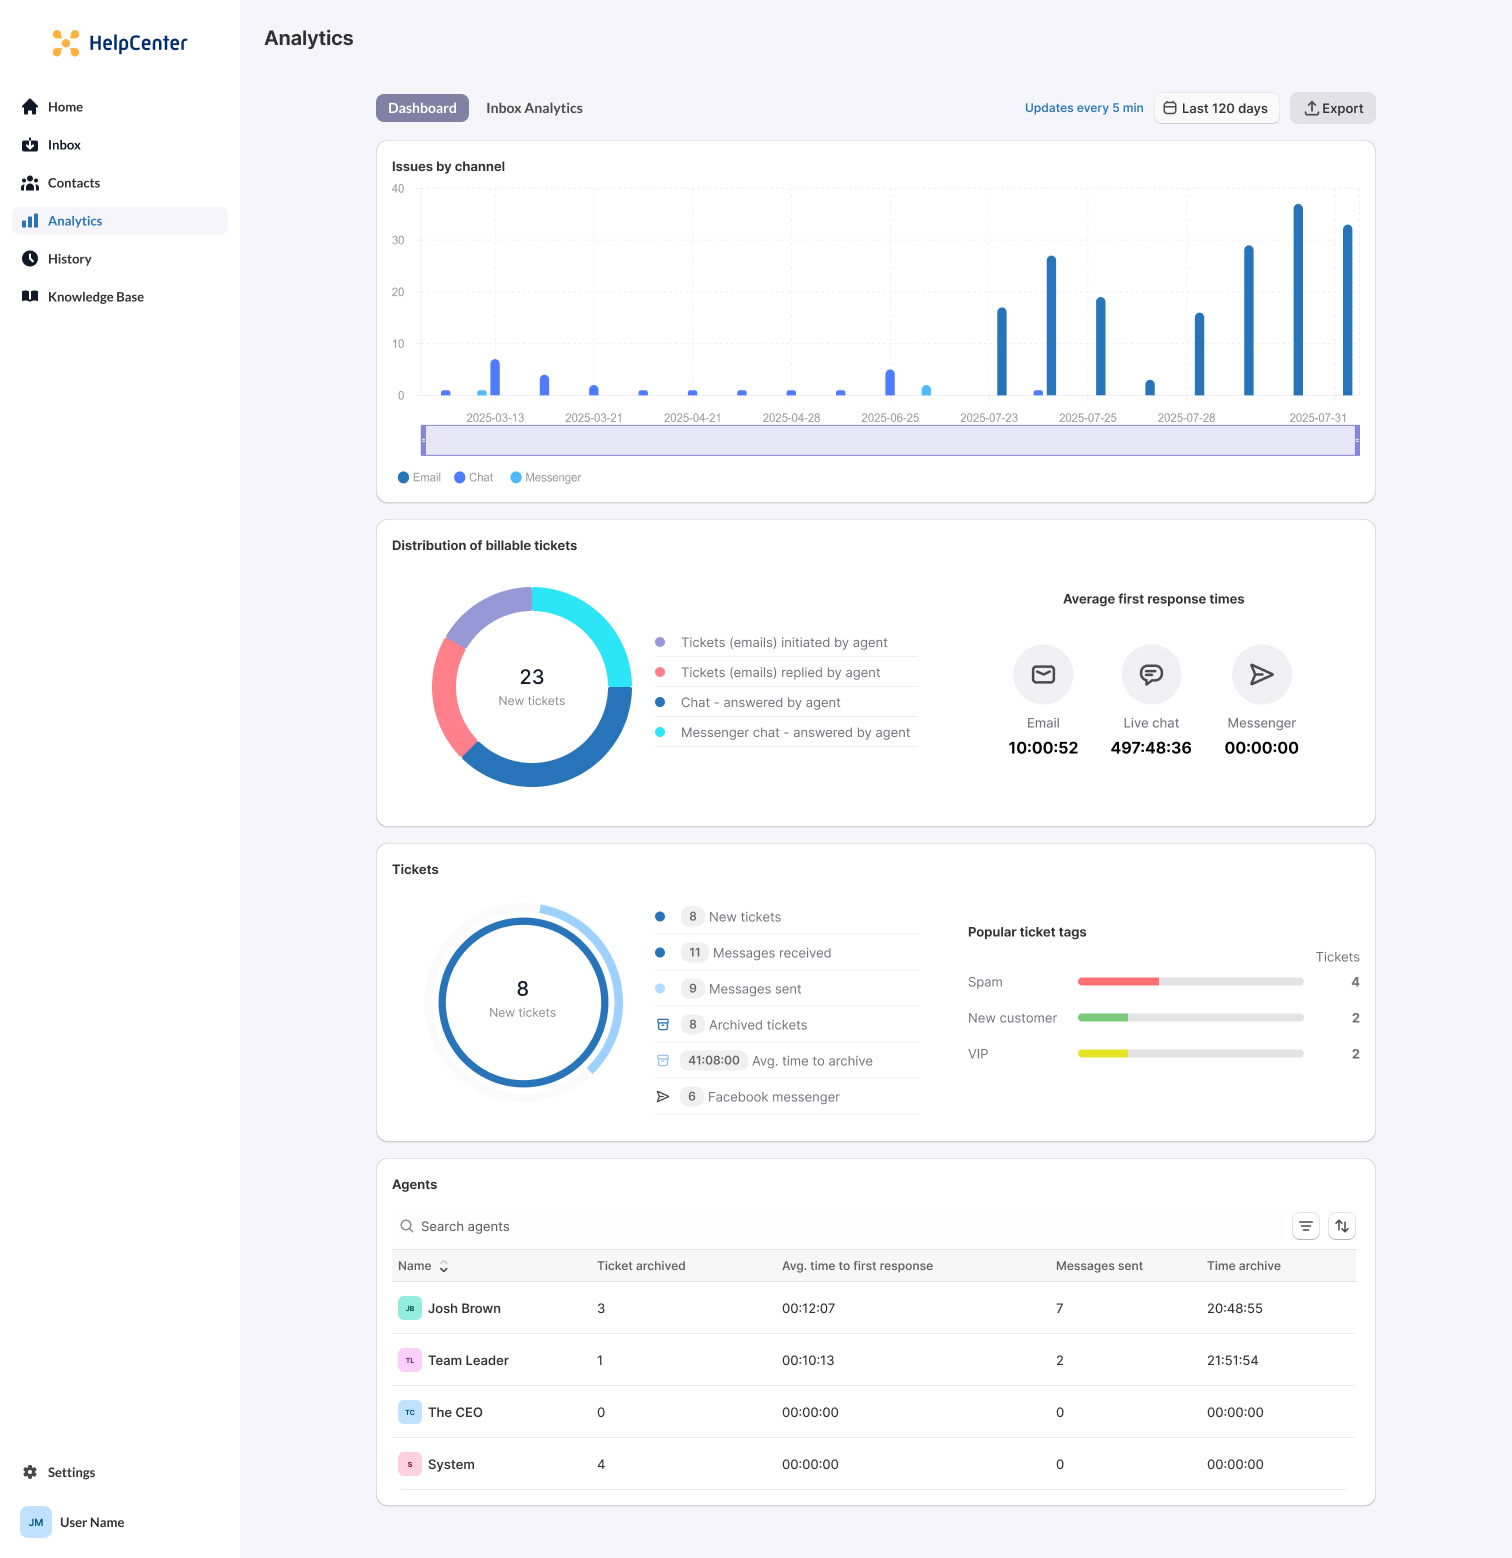Switch to Inbox Analytics tab
1512x1558 pixels.
pos(534,108)
